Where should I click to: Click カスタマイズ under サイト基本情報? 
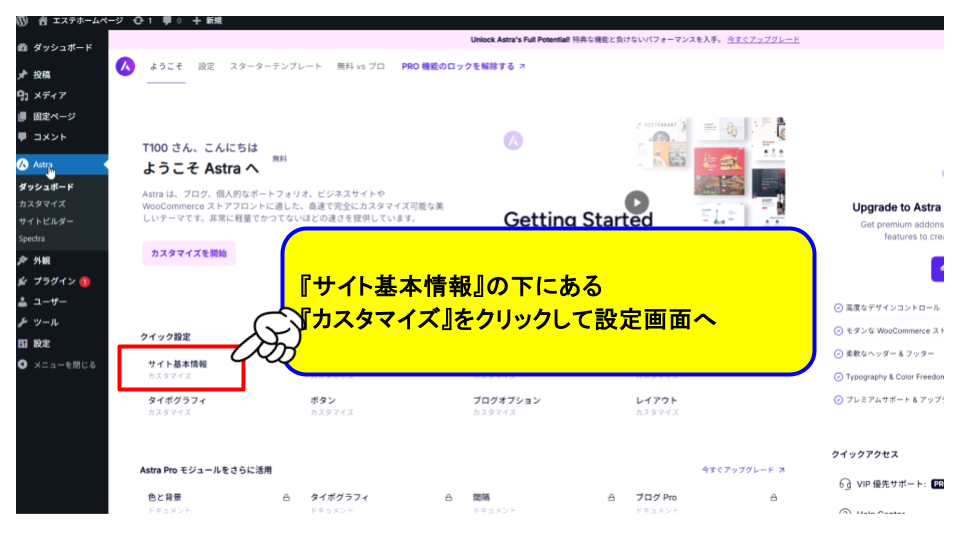click(170, 376)
